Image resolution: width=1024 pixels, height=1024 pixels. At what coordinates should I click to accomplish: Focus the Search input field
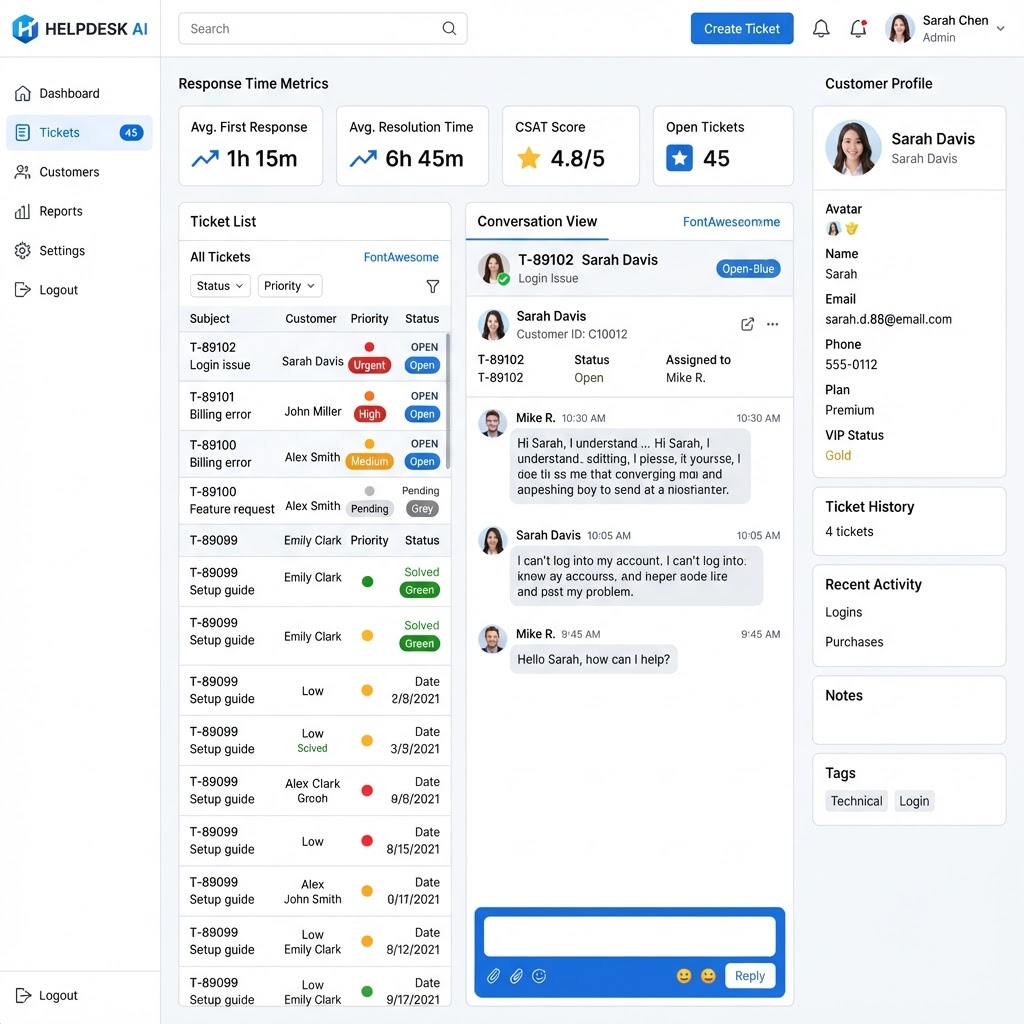[x=323, y=29]
